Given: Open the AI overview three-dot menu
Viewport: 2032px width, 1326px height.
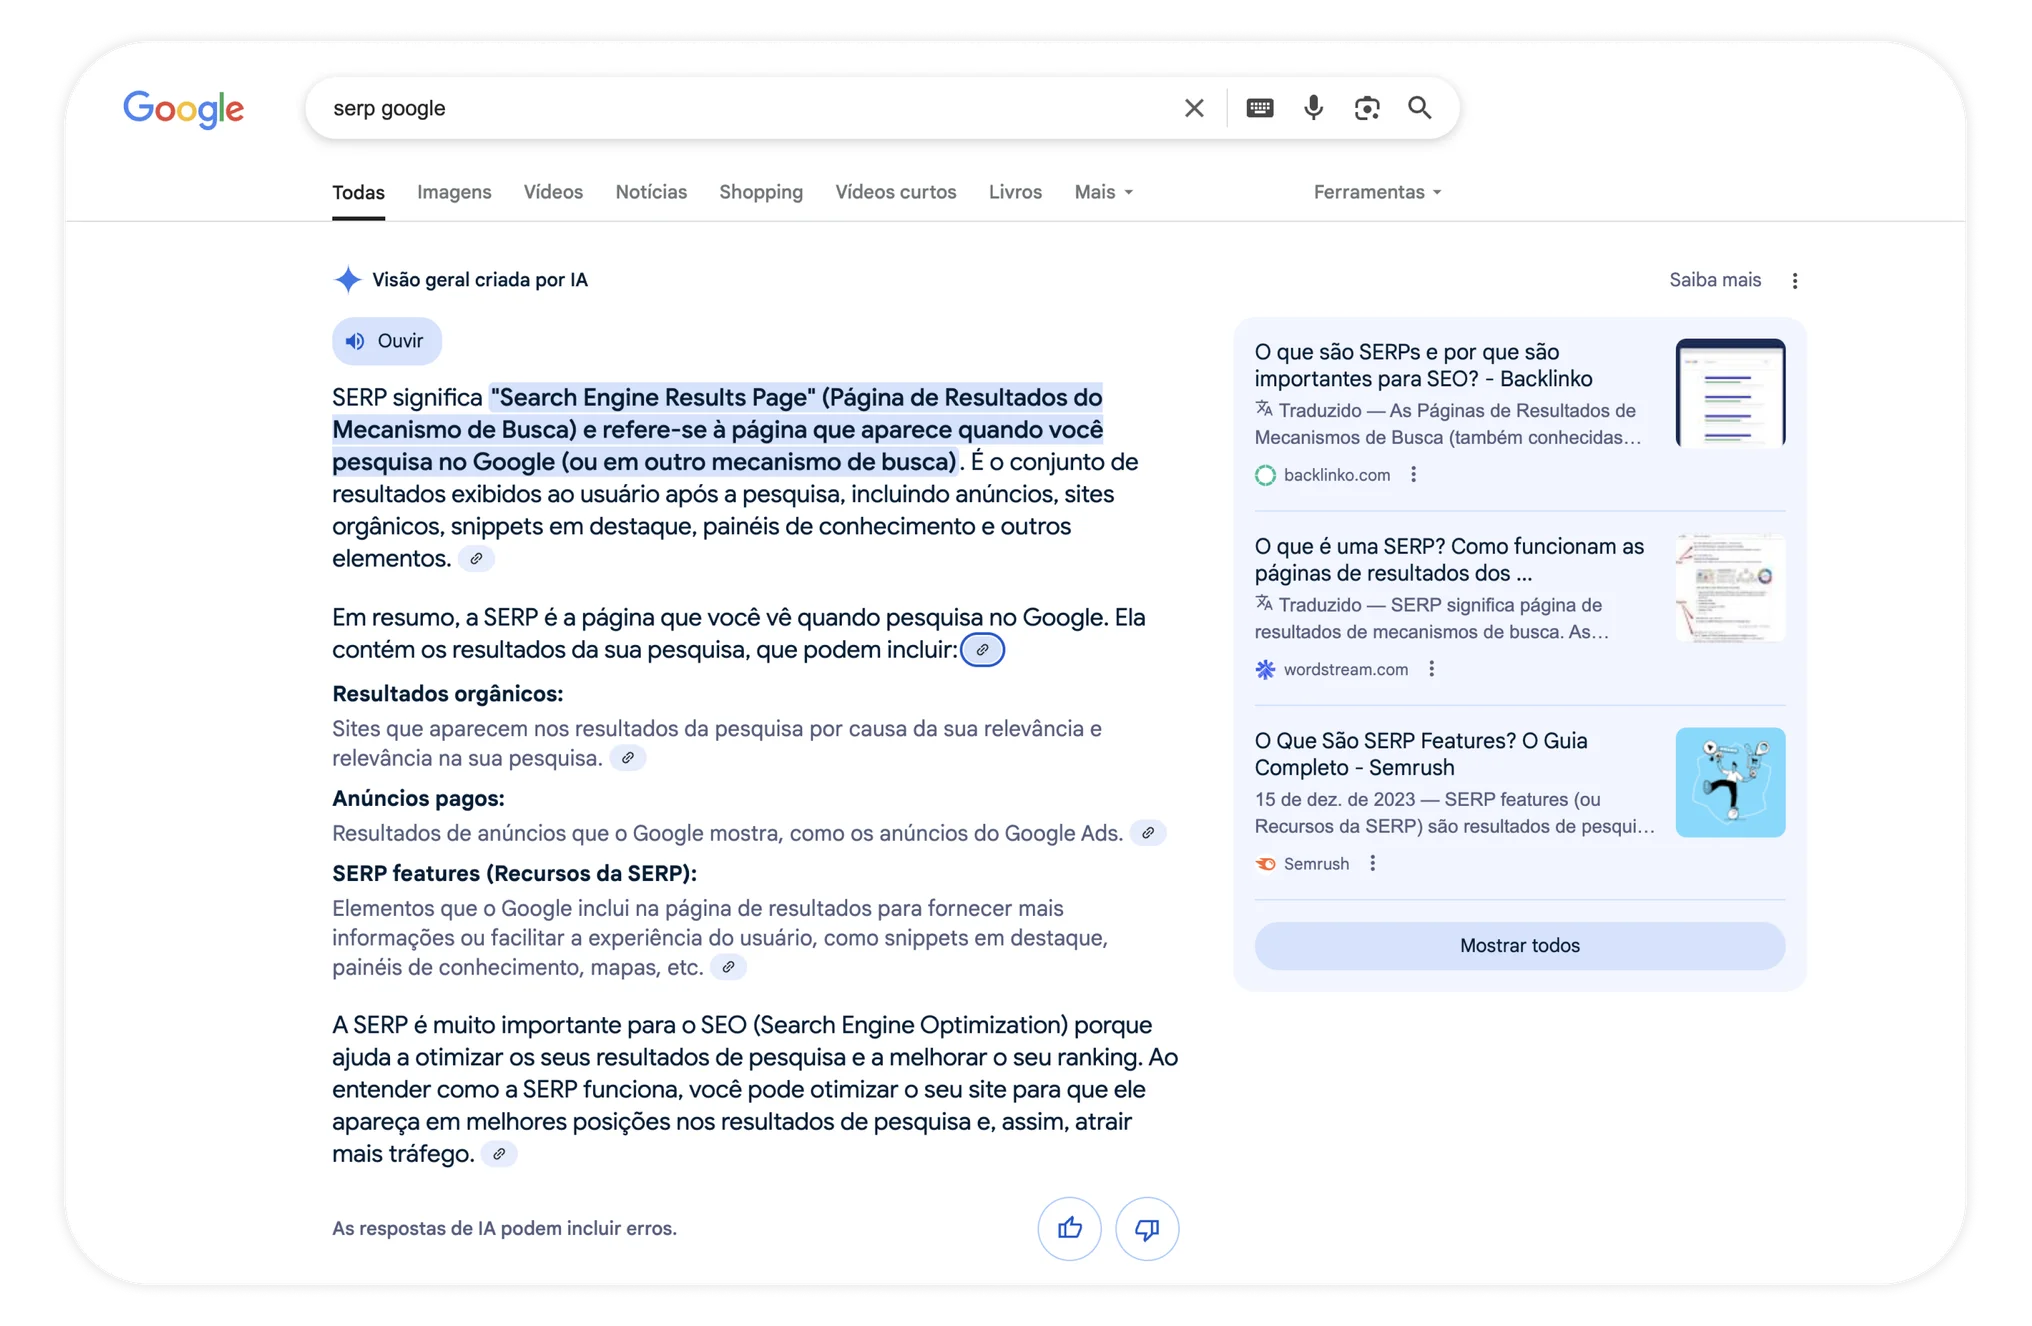Looking at the screenshot, I should (1795, 281).
